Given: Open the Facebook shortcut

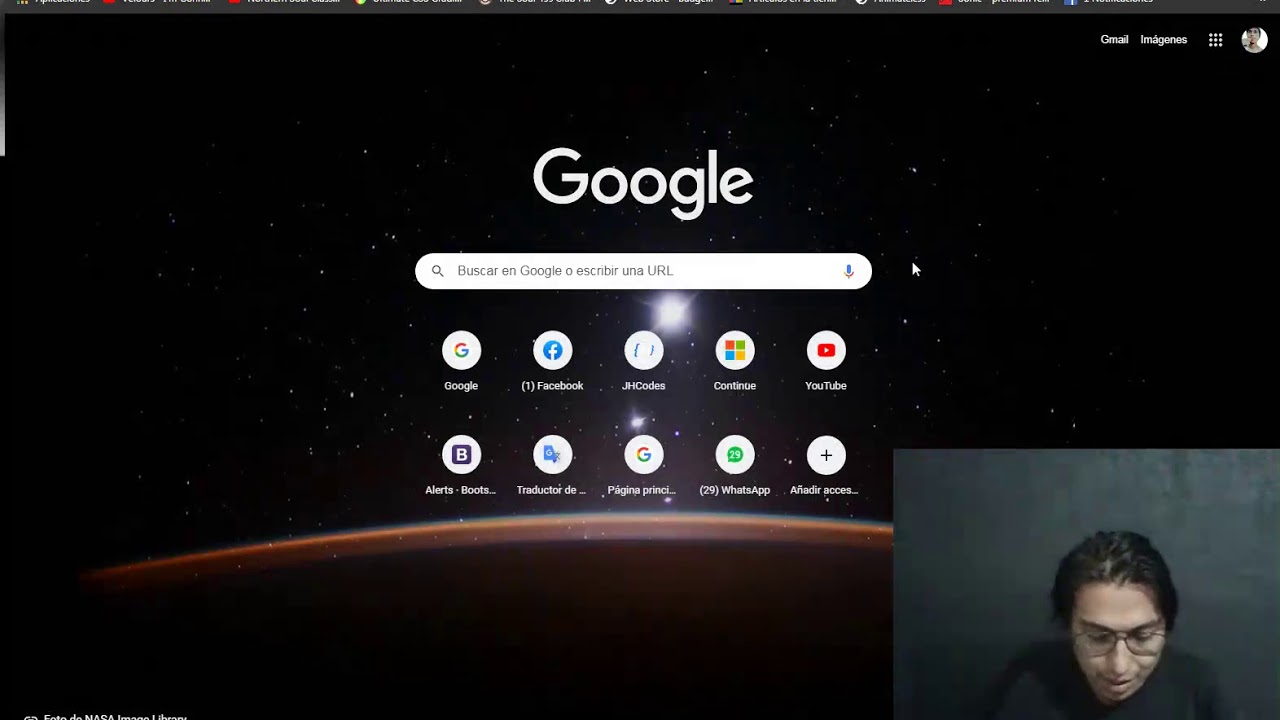Looking at the screenshot, I should click(x=552, y=351).
